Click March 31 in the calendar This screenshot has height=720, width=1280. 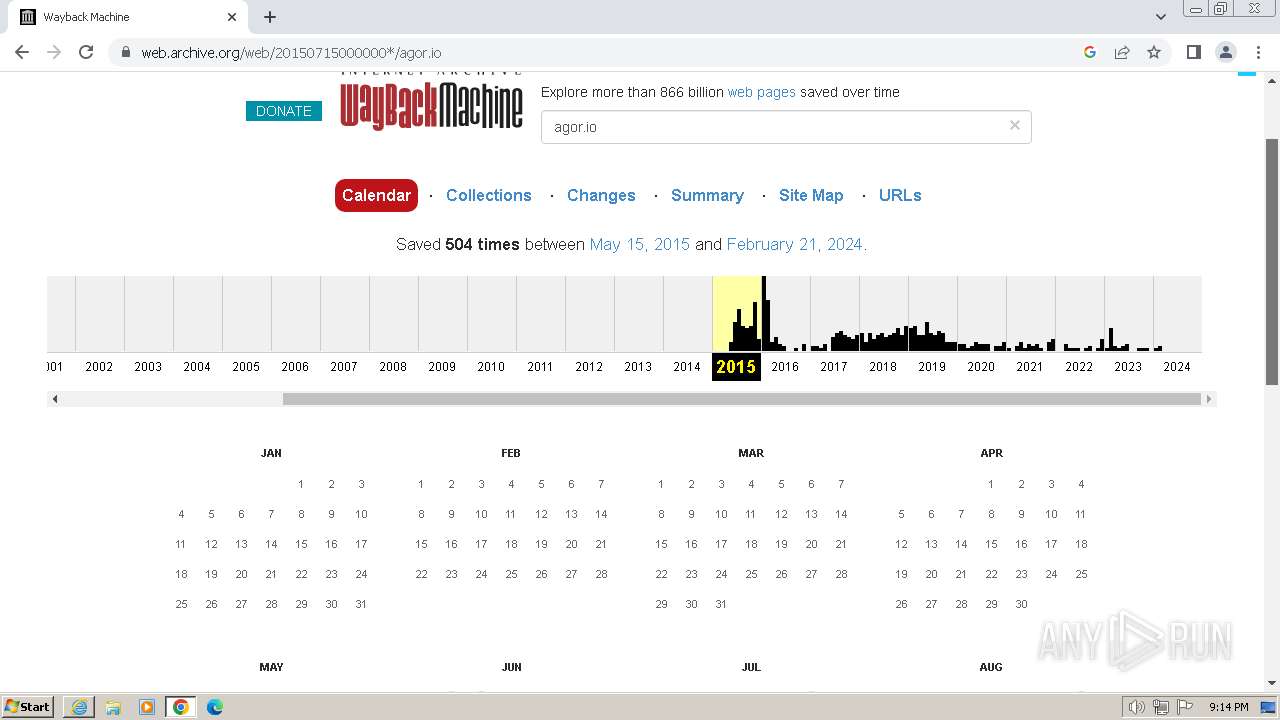(721, 604)
